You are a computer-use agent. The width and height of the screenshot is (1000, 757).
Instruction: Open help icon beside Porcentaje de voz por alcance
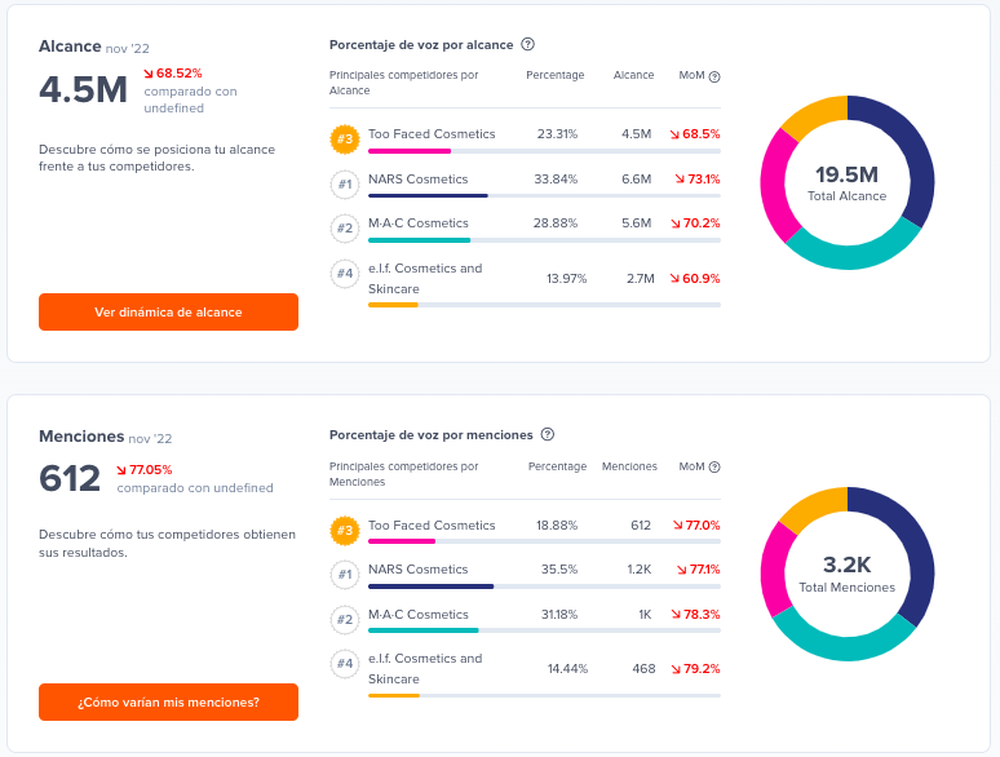tap(527, 45)
